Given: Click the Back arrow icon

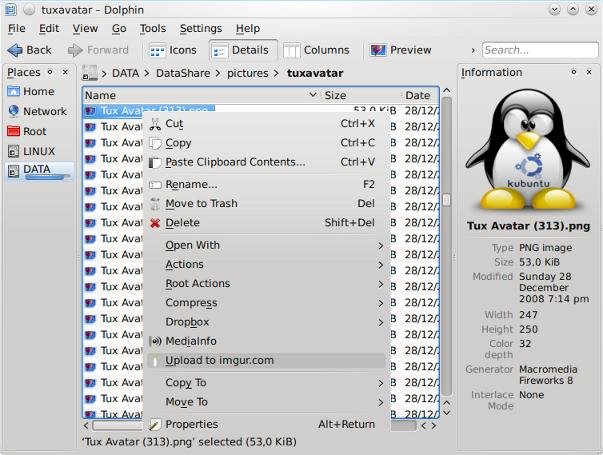Looking at the screenshot, I should coord(15,50).
